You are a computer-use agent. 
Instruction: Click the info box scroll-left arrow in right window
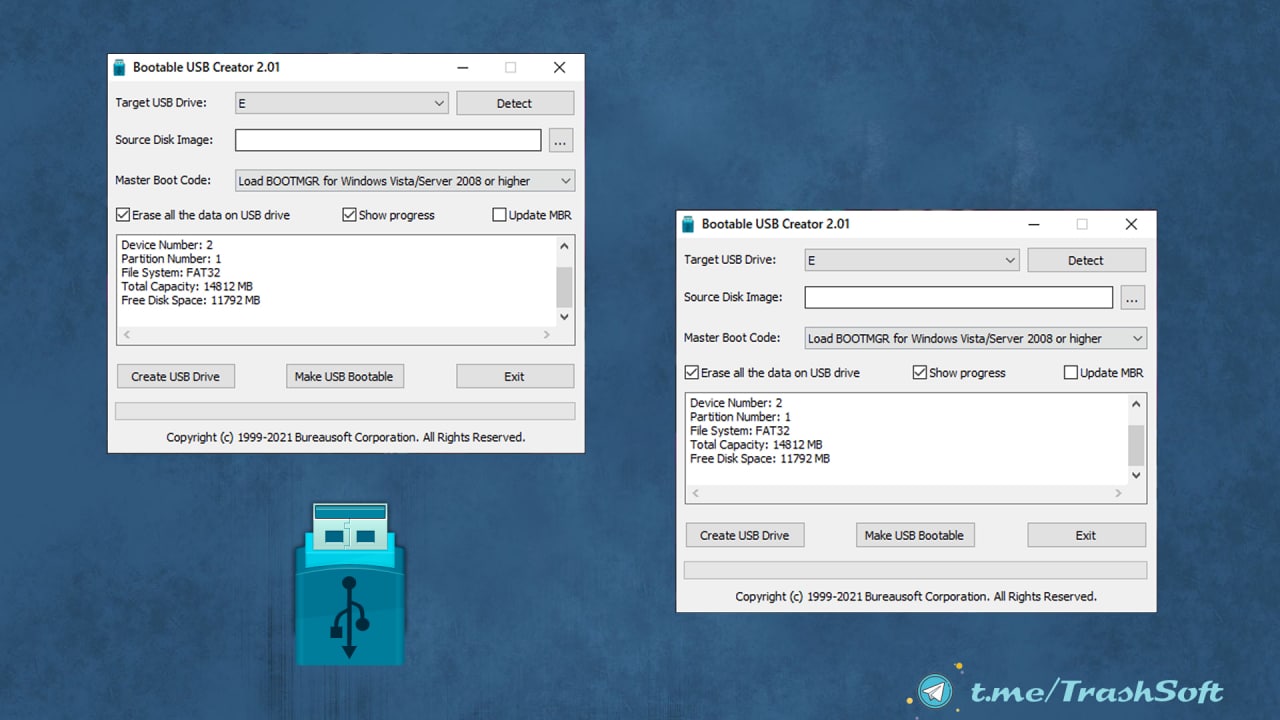696,494
